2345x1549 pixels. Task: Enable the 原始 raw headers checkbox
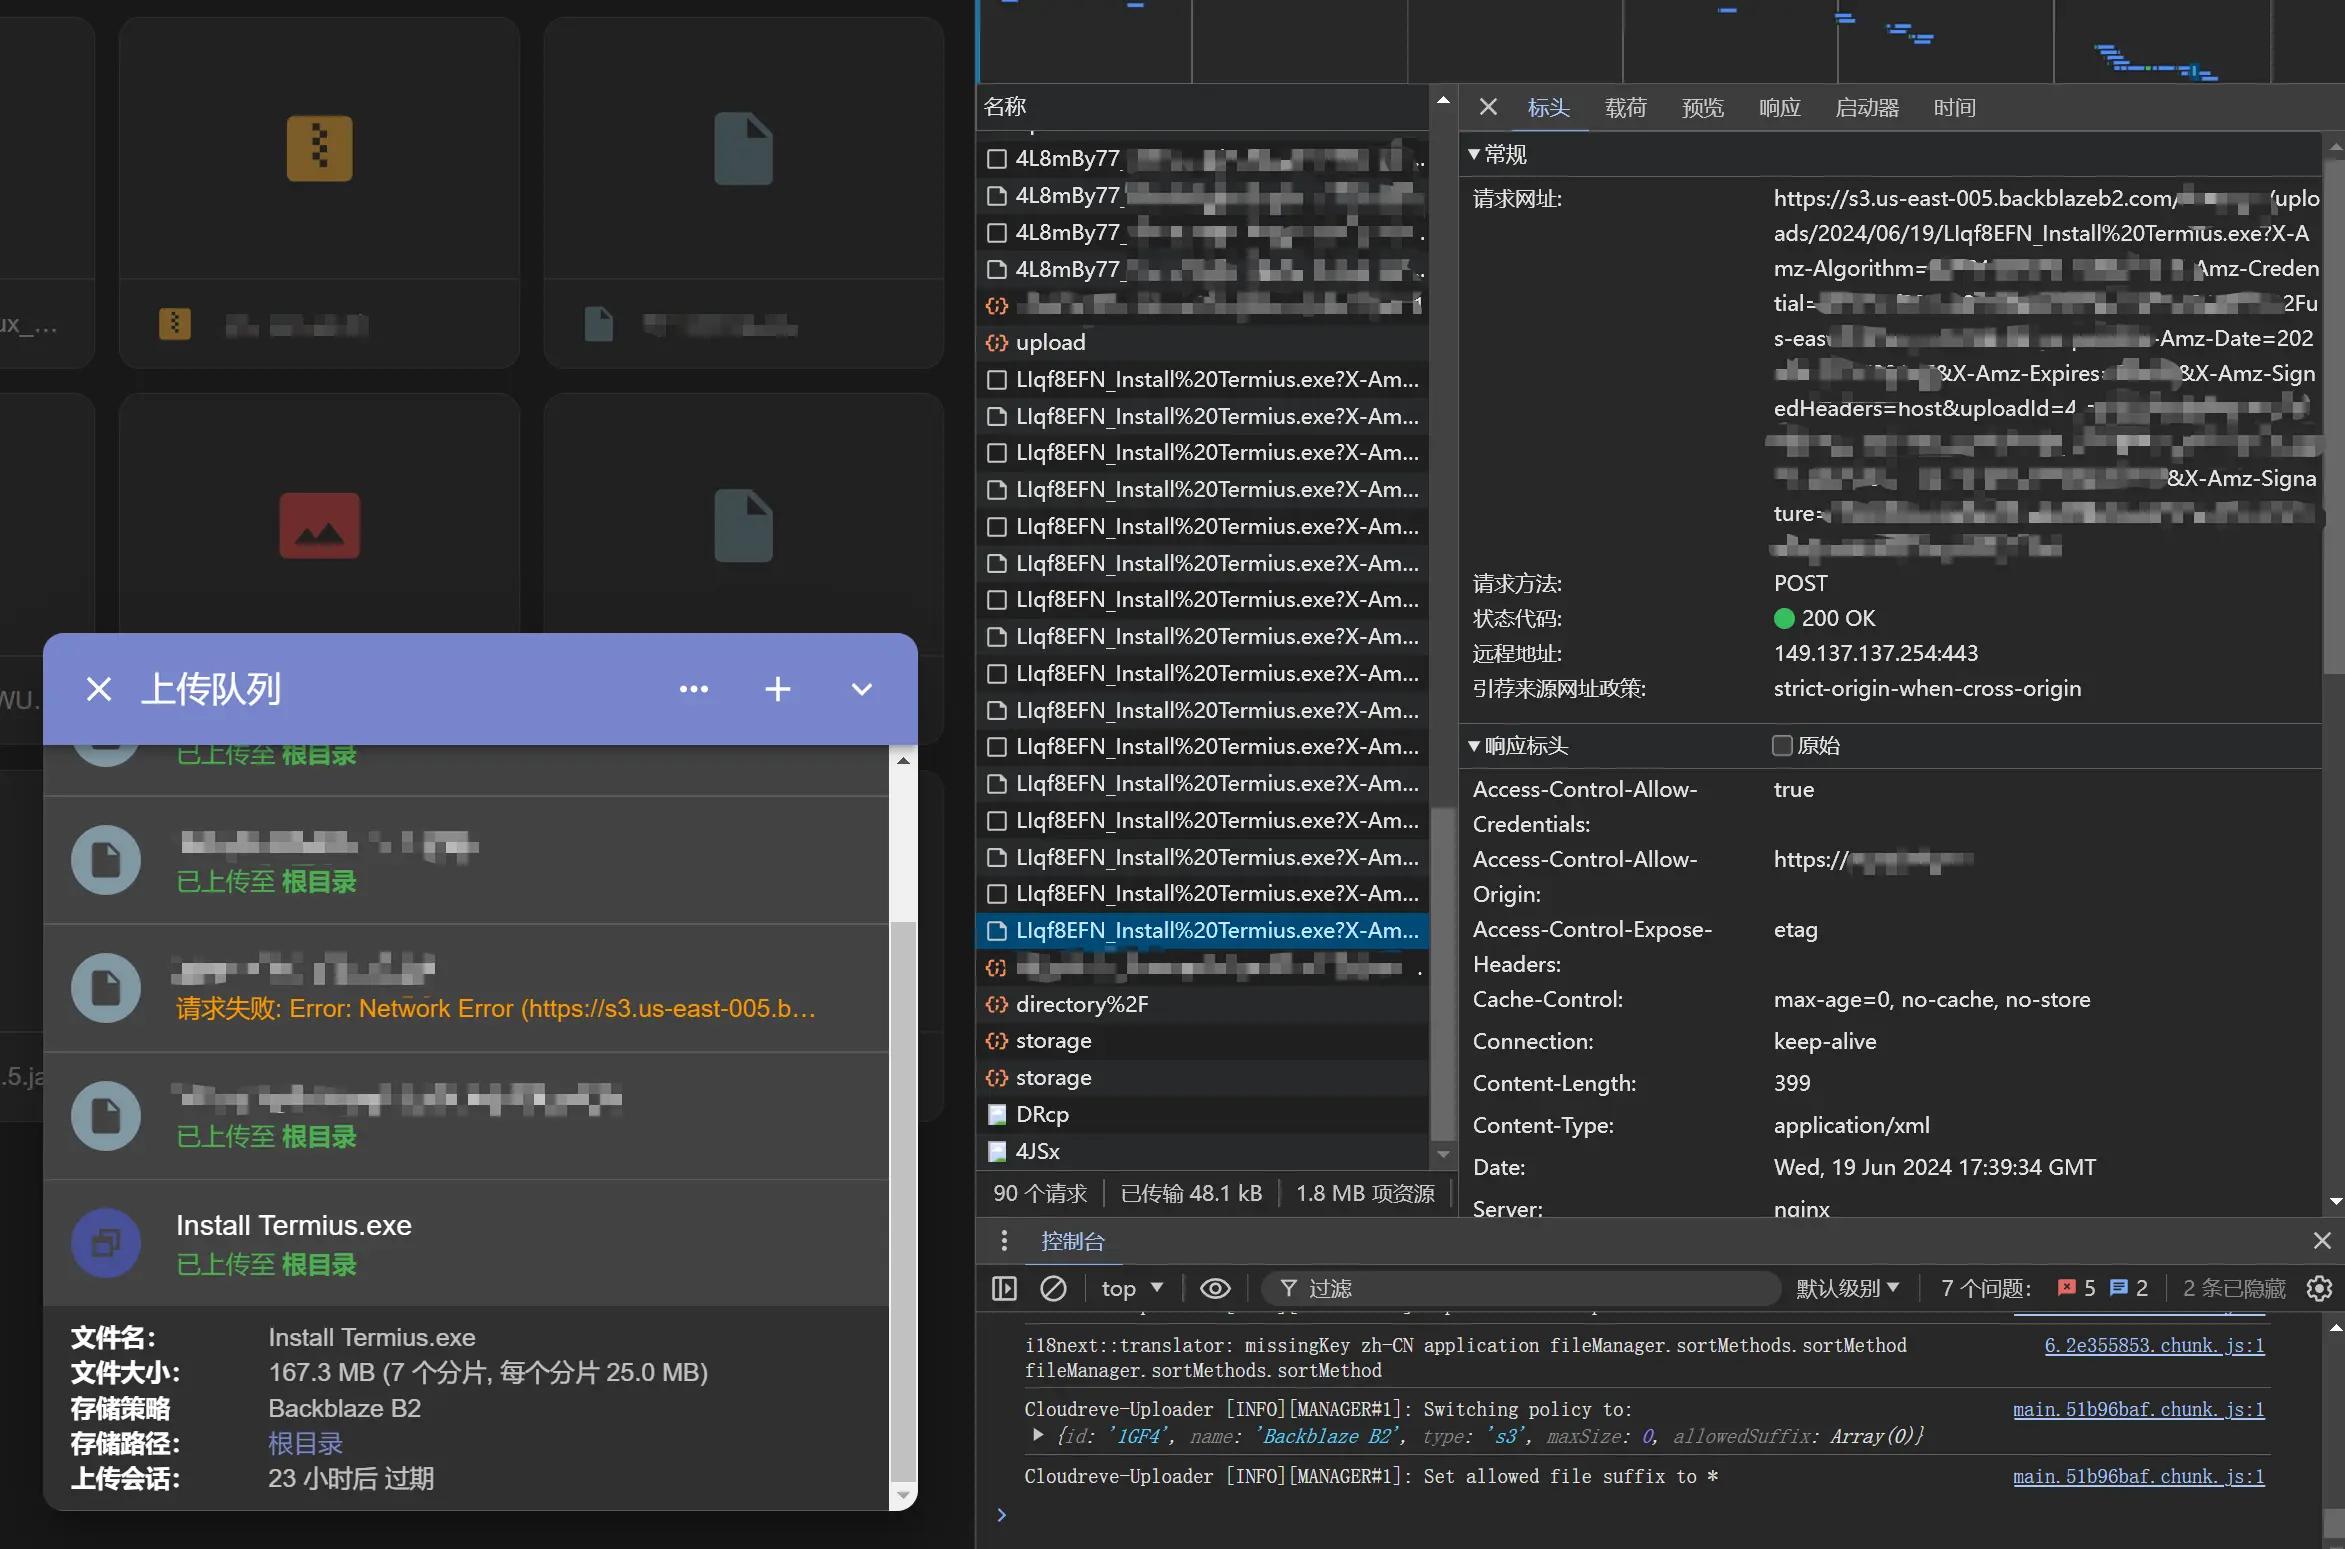[1782, 745]
